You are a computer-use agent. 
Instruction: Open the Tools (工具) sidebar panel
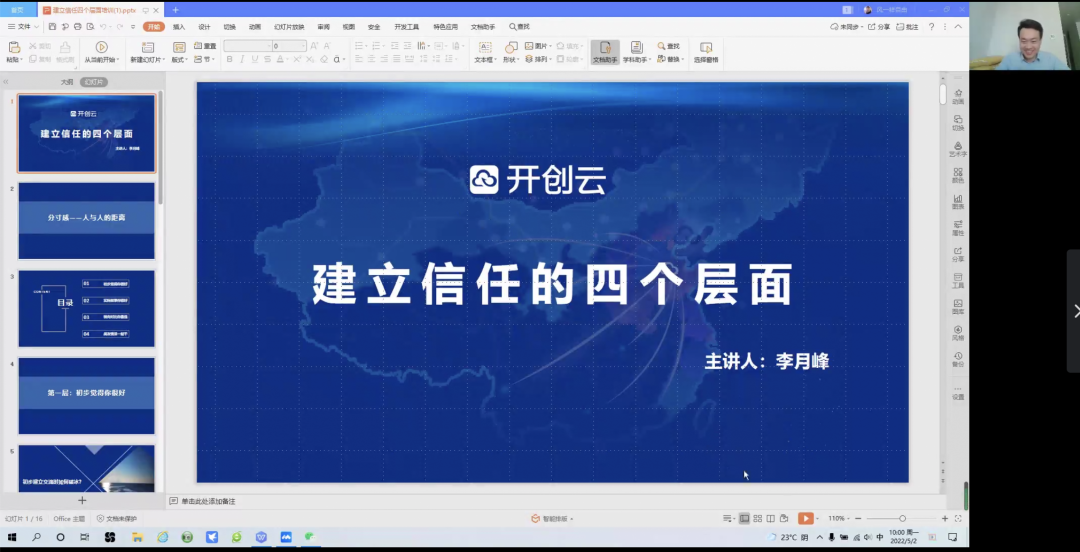[957, 280]
